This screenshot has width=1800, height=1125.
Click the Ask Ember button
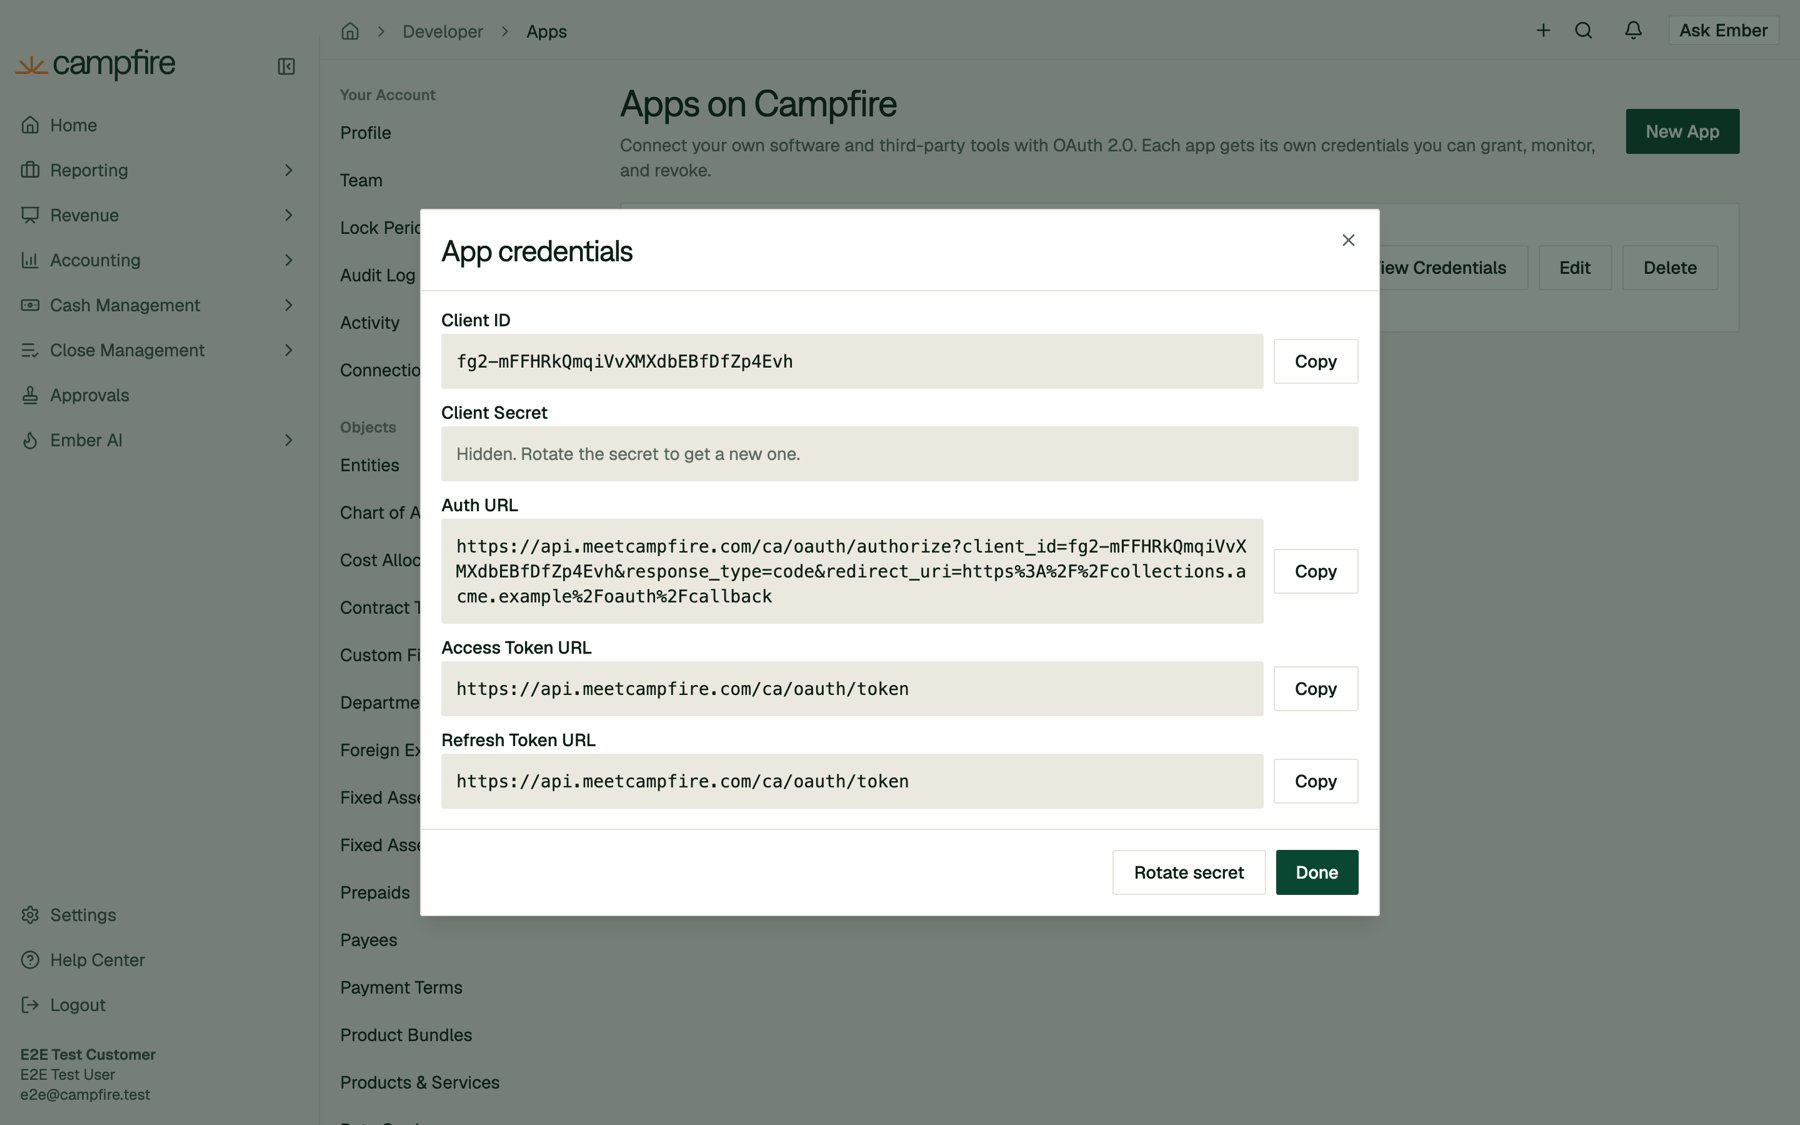(1723, 30)
